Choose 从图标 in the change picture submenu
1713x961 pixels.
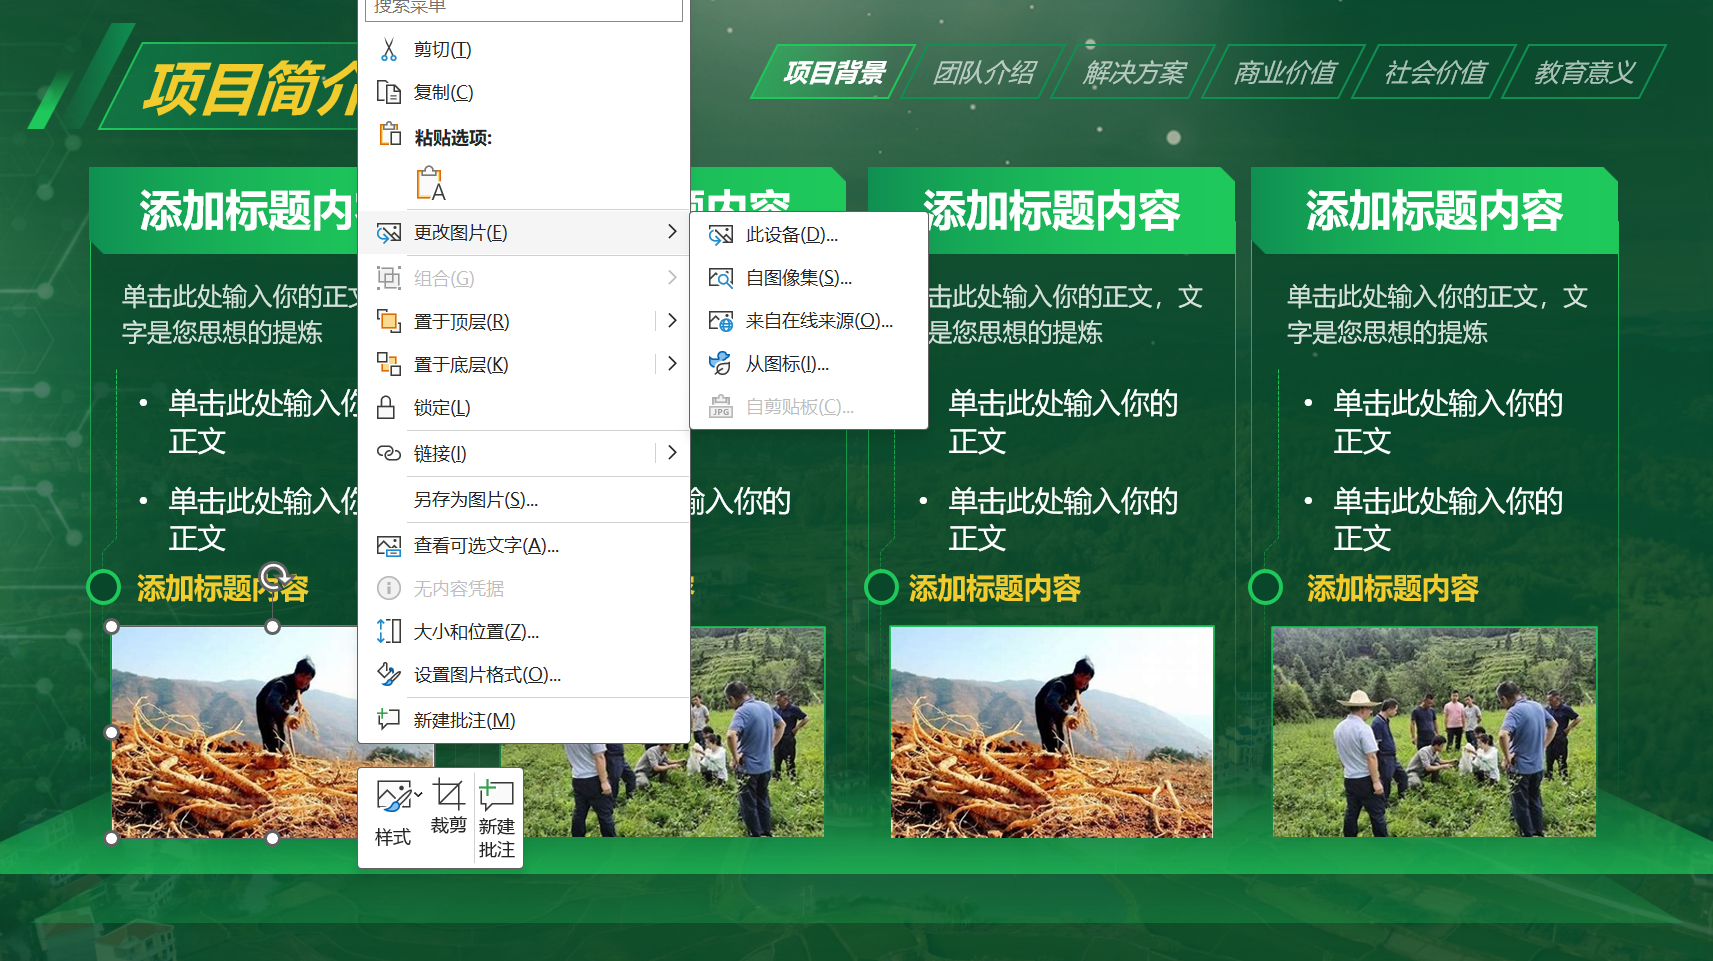coord(786,363)
